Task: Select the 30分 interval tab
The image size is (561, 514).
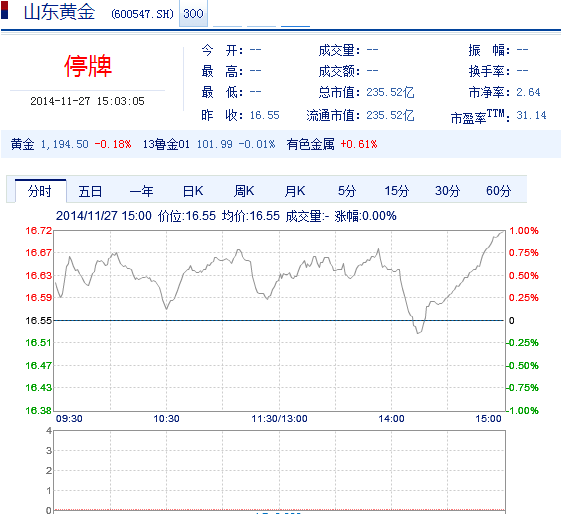Action: [x=448, y=191]
